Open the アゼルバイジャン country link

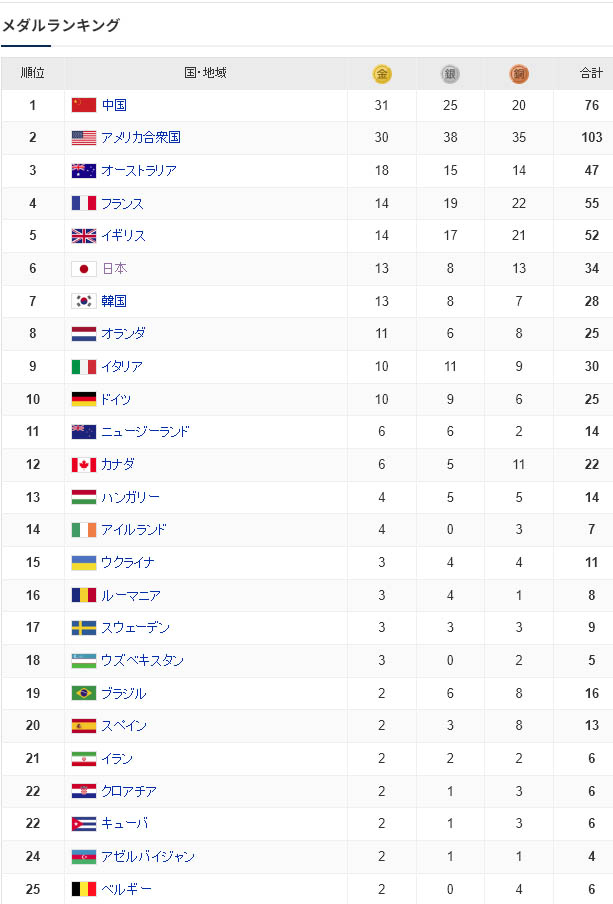148,856
